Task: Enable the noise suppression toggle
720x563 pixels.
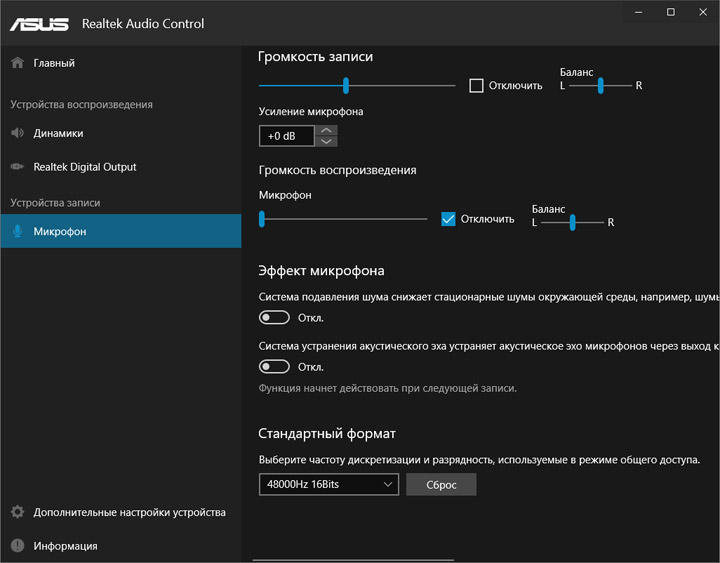Action: tap(274, 318)
